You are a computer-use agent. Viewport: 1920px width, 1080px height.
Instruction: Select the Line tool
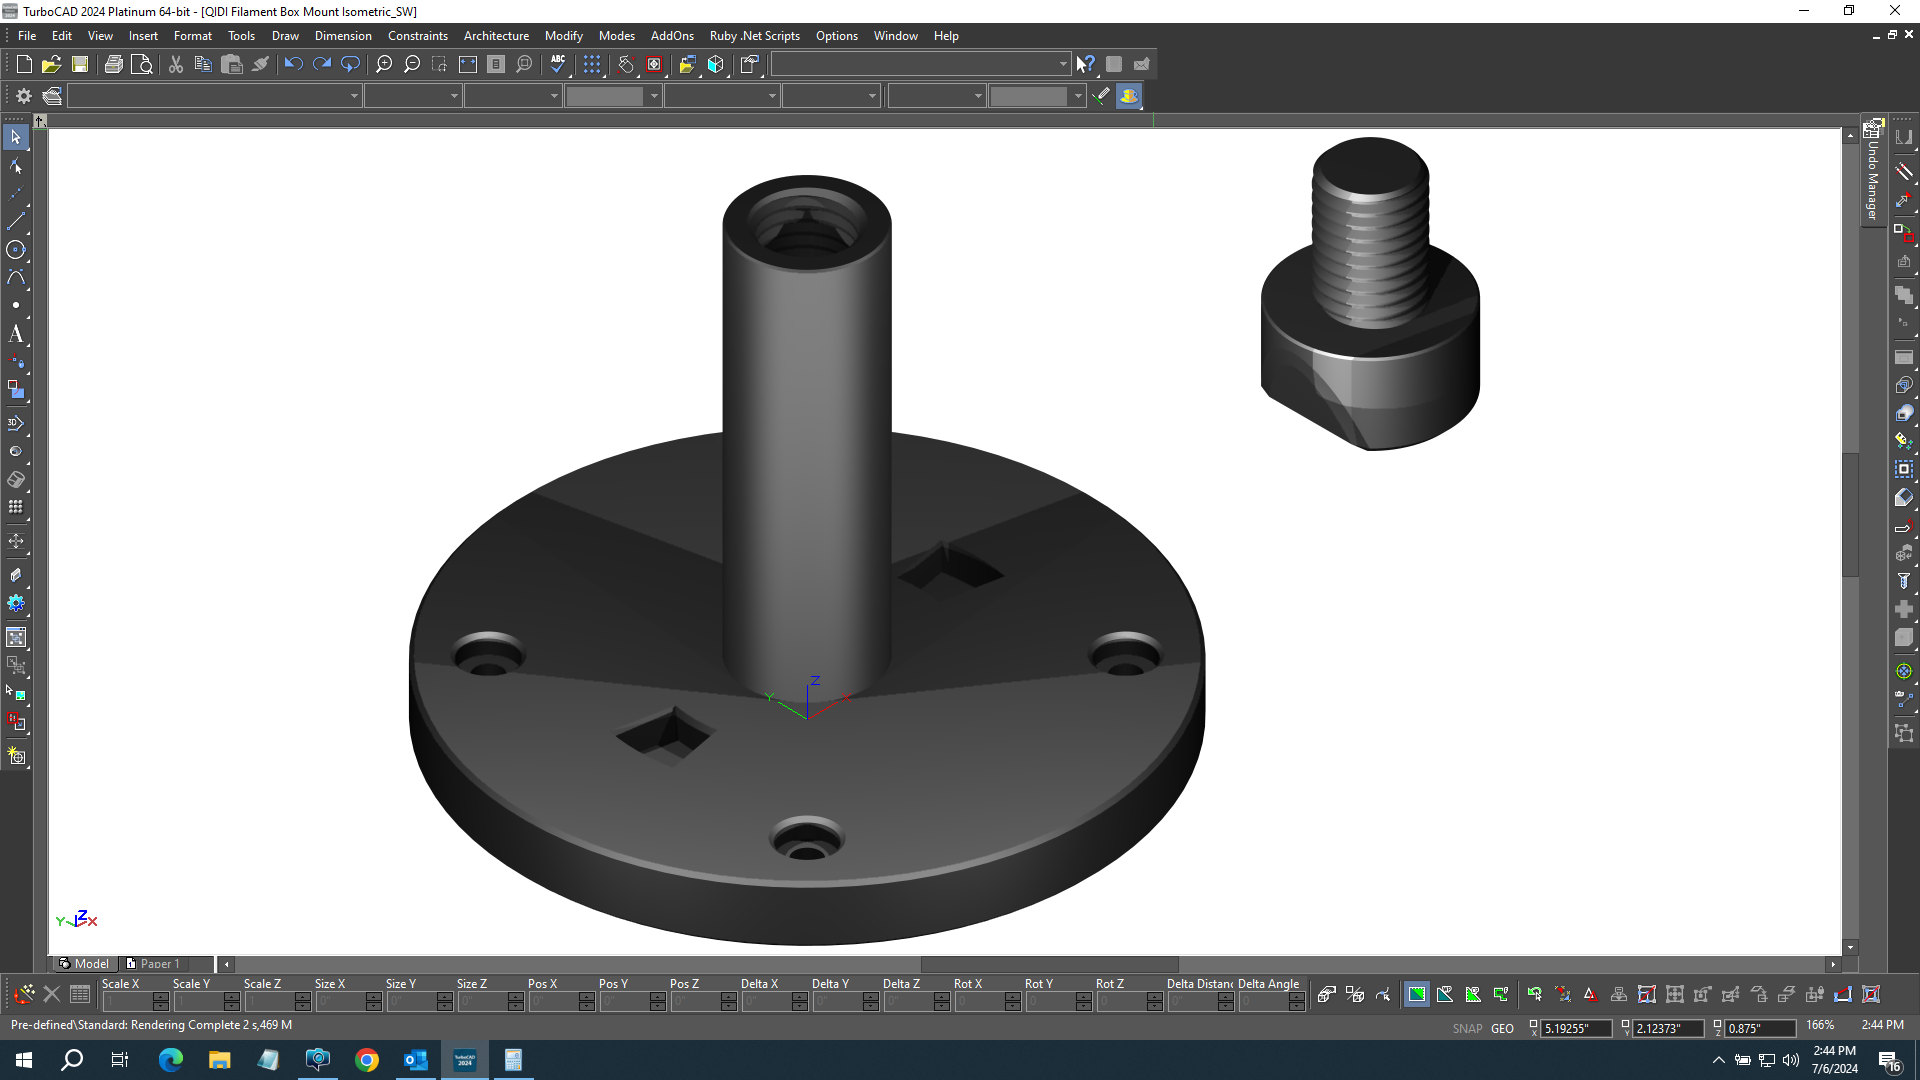pos(16,221)
